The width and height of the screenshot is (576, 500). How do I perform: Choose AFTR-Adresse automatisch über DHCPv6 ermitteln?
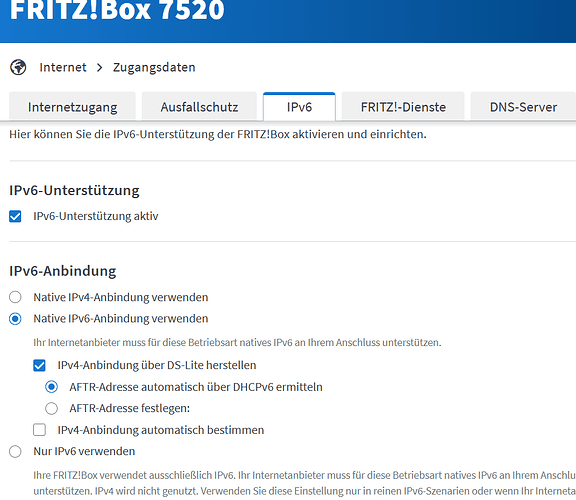coord(51,387)
